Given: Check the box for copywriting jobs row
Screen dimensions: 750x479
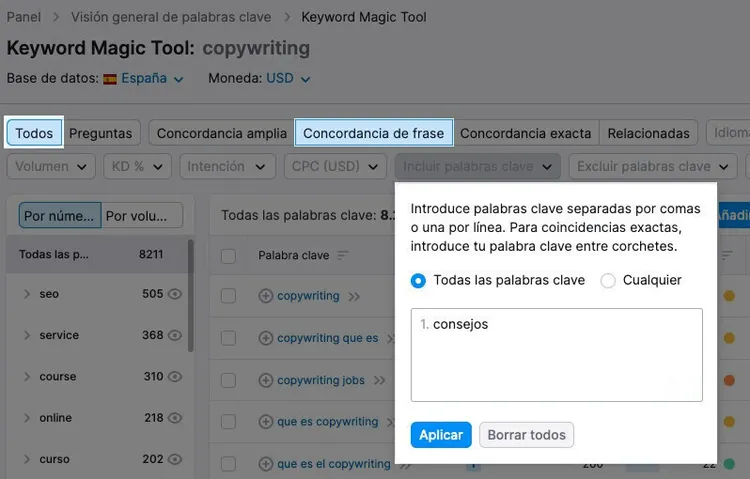Looking at the screenshot, I should coord(228,380).
